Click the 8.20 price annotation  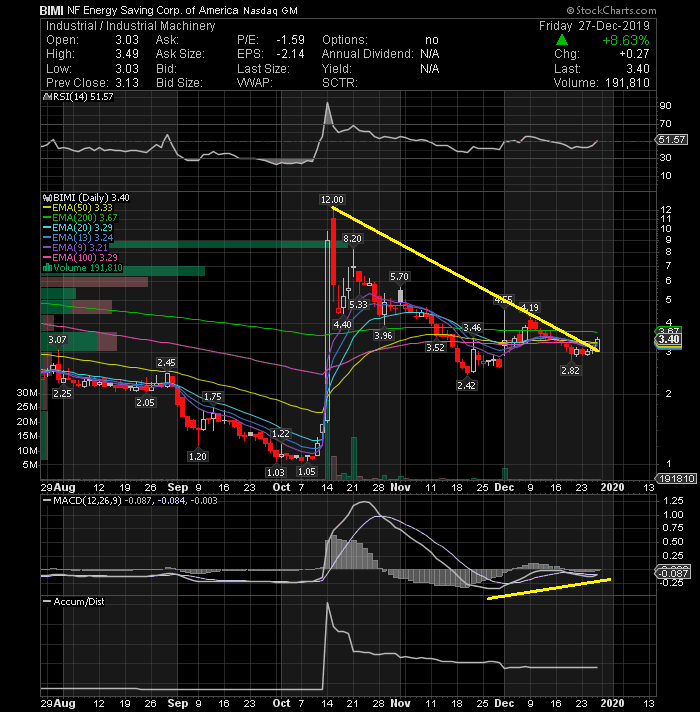353,239
